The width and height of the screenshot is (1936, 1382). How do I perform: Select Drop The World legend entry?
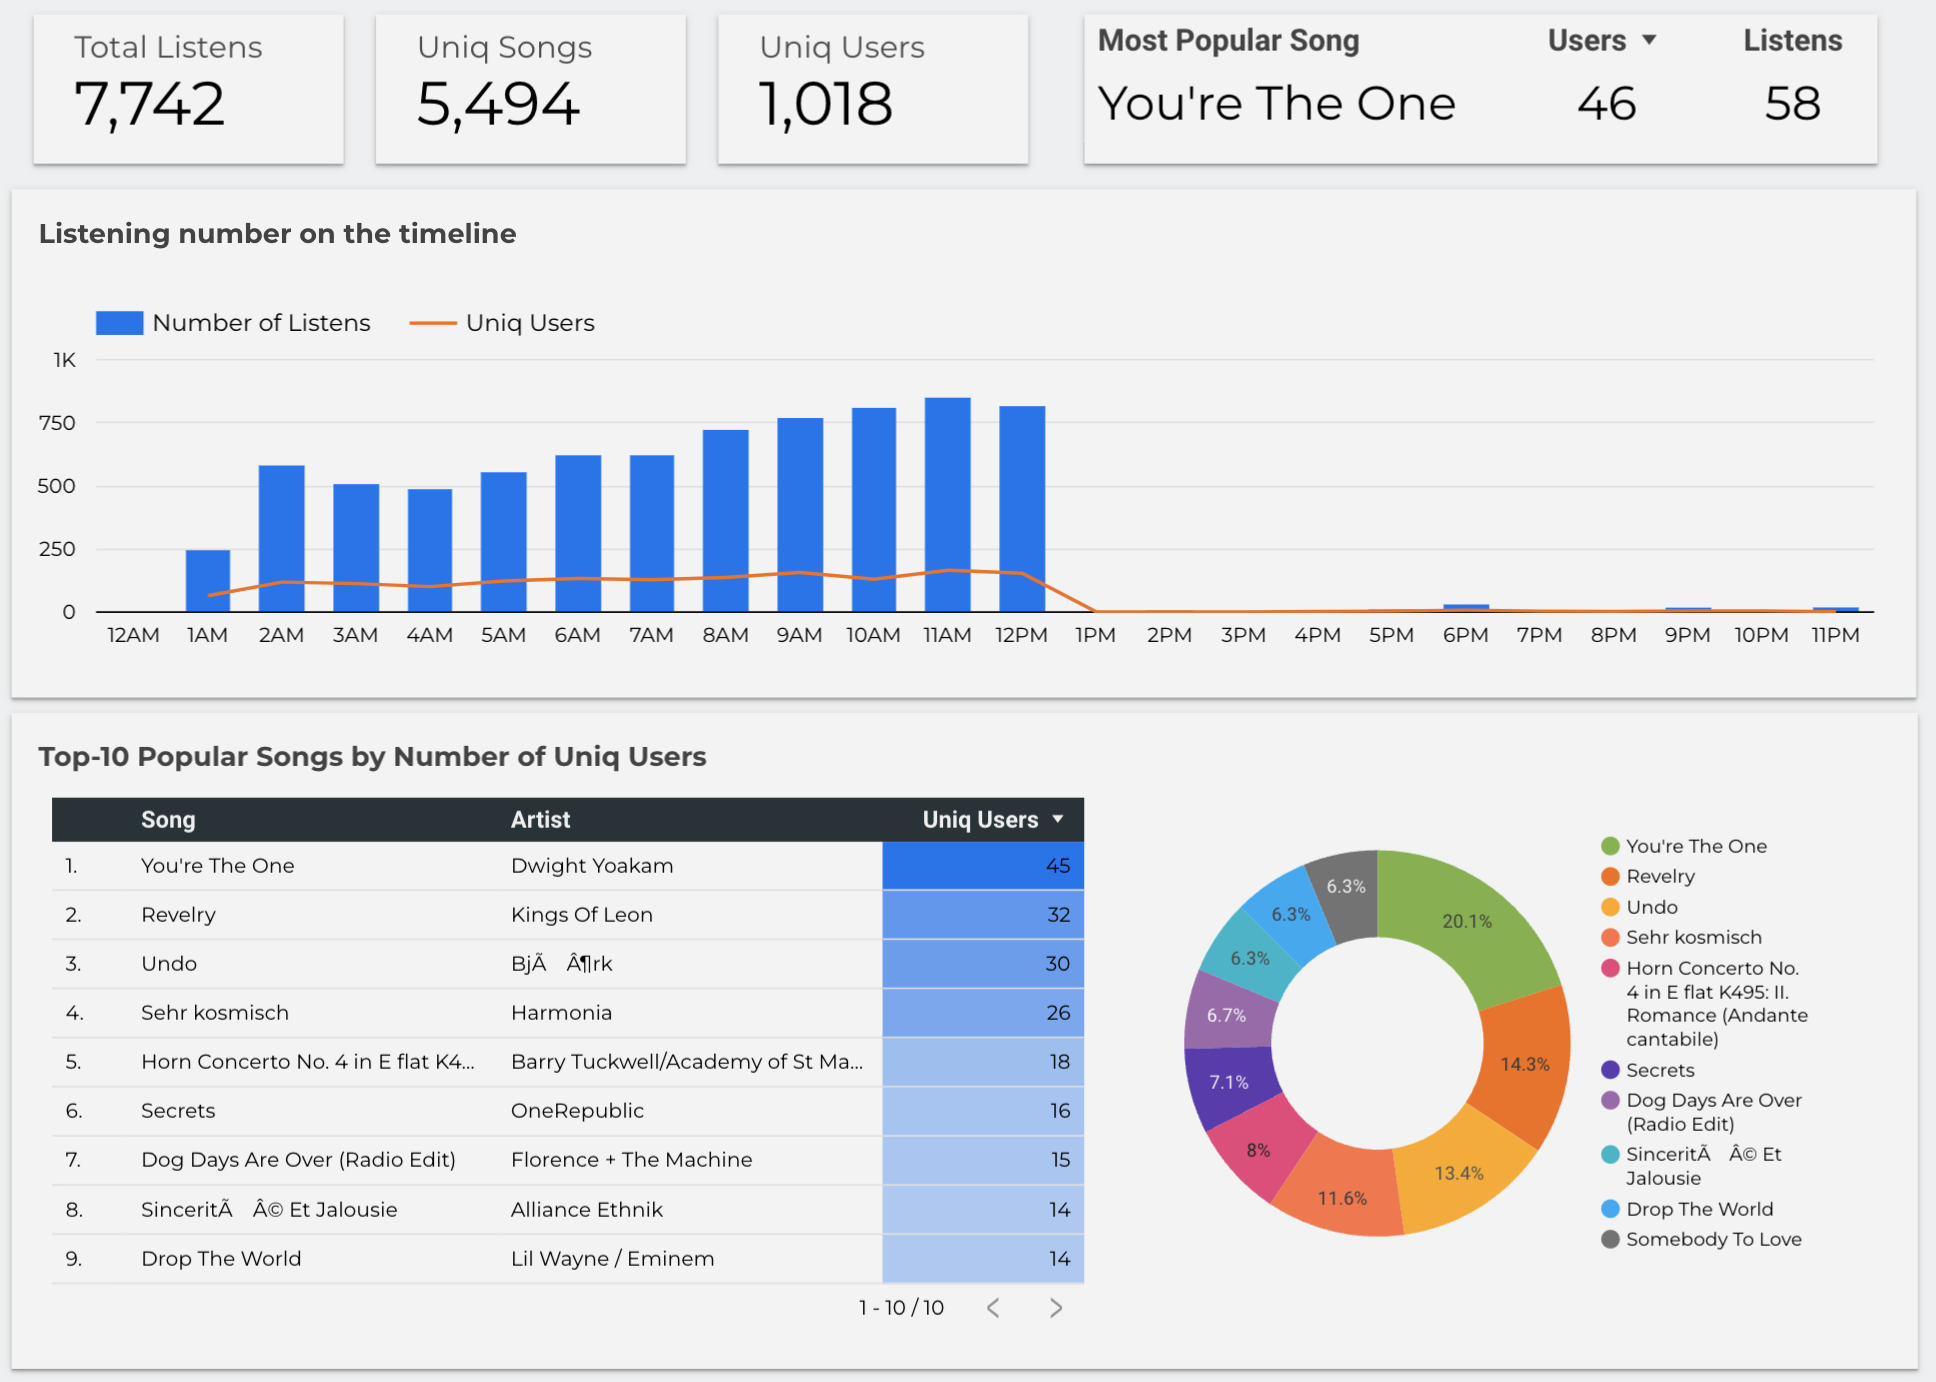[x=1687, y=1209]
